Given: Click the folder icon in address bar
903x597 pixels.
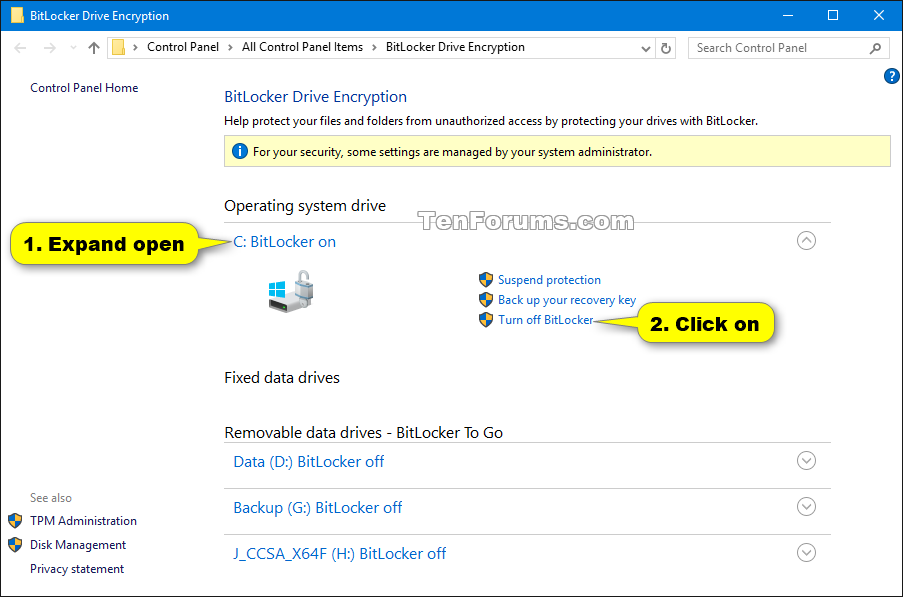Looking at the screenshot, I should [119, 47].
